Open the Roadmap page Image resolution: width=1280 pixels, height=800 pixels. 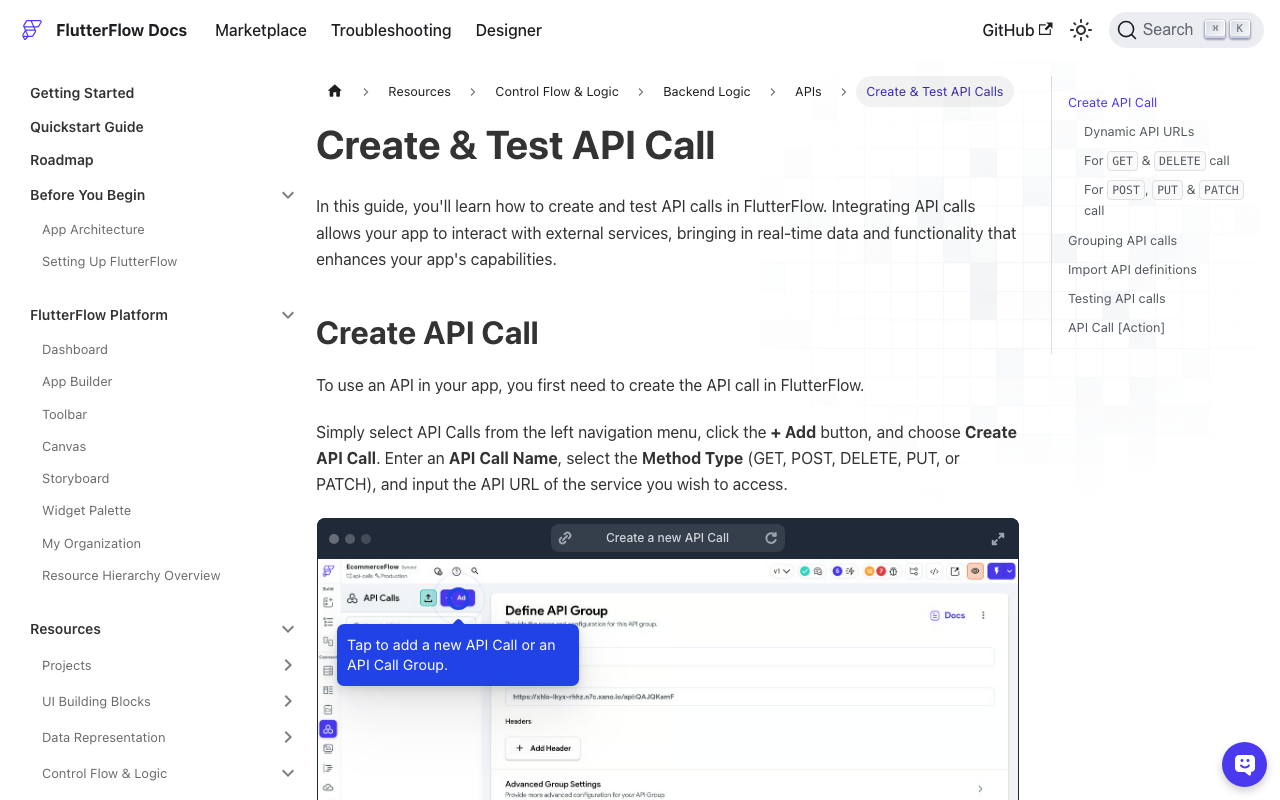[x=62, y=160]
